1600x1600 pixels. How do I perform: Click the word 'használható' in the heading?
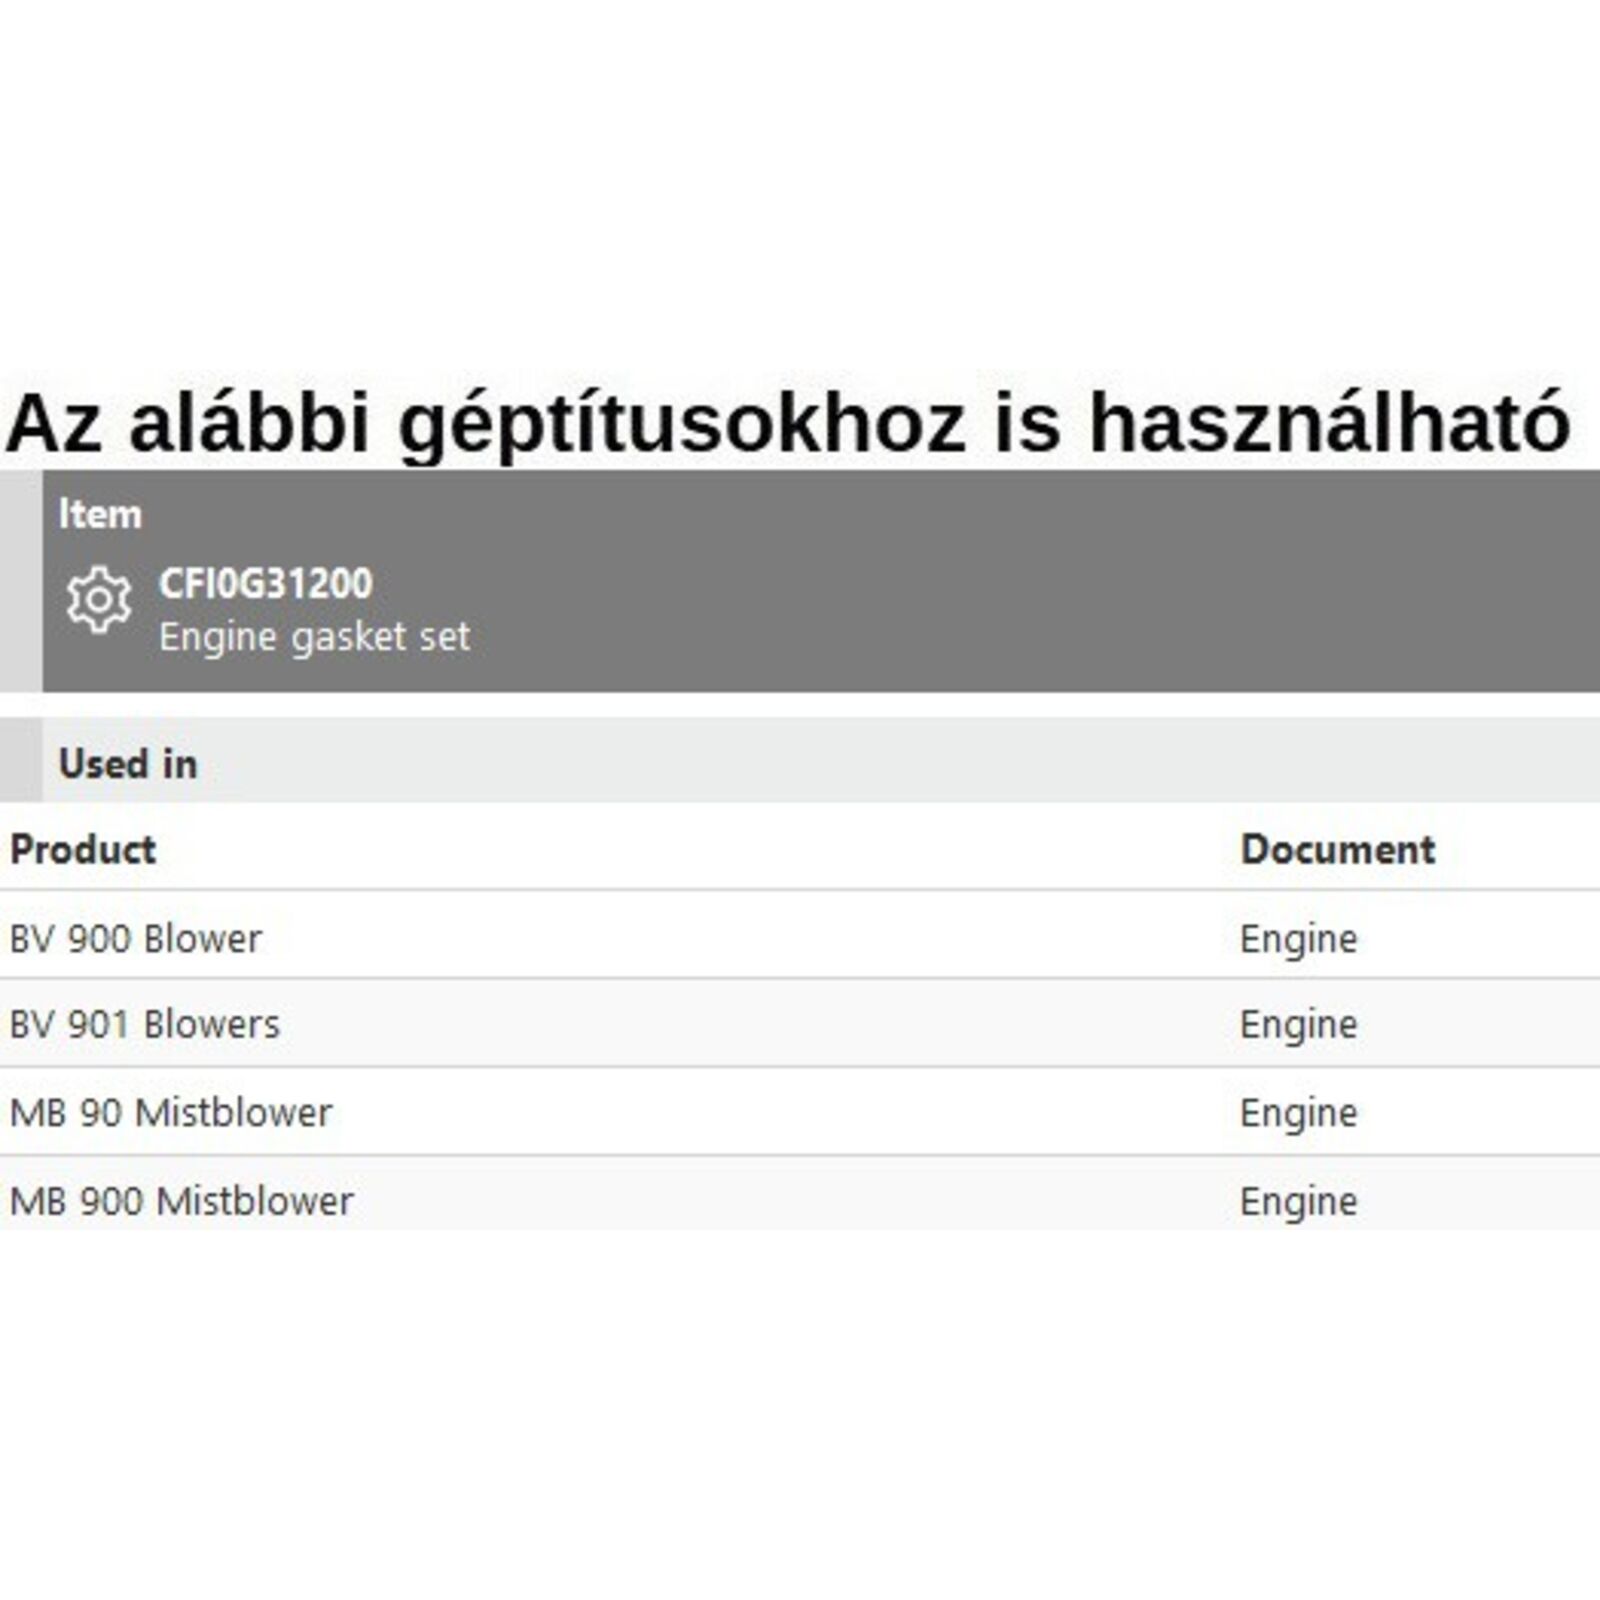click(x=1329, y=422)
